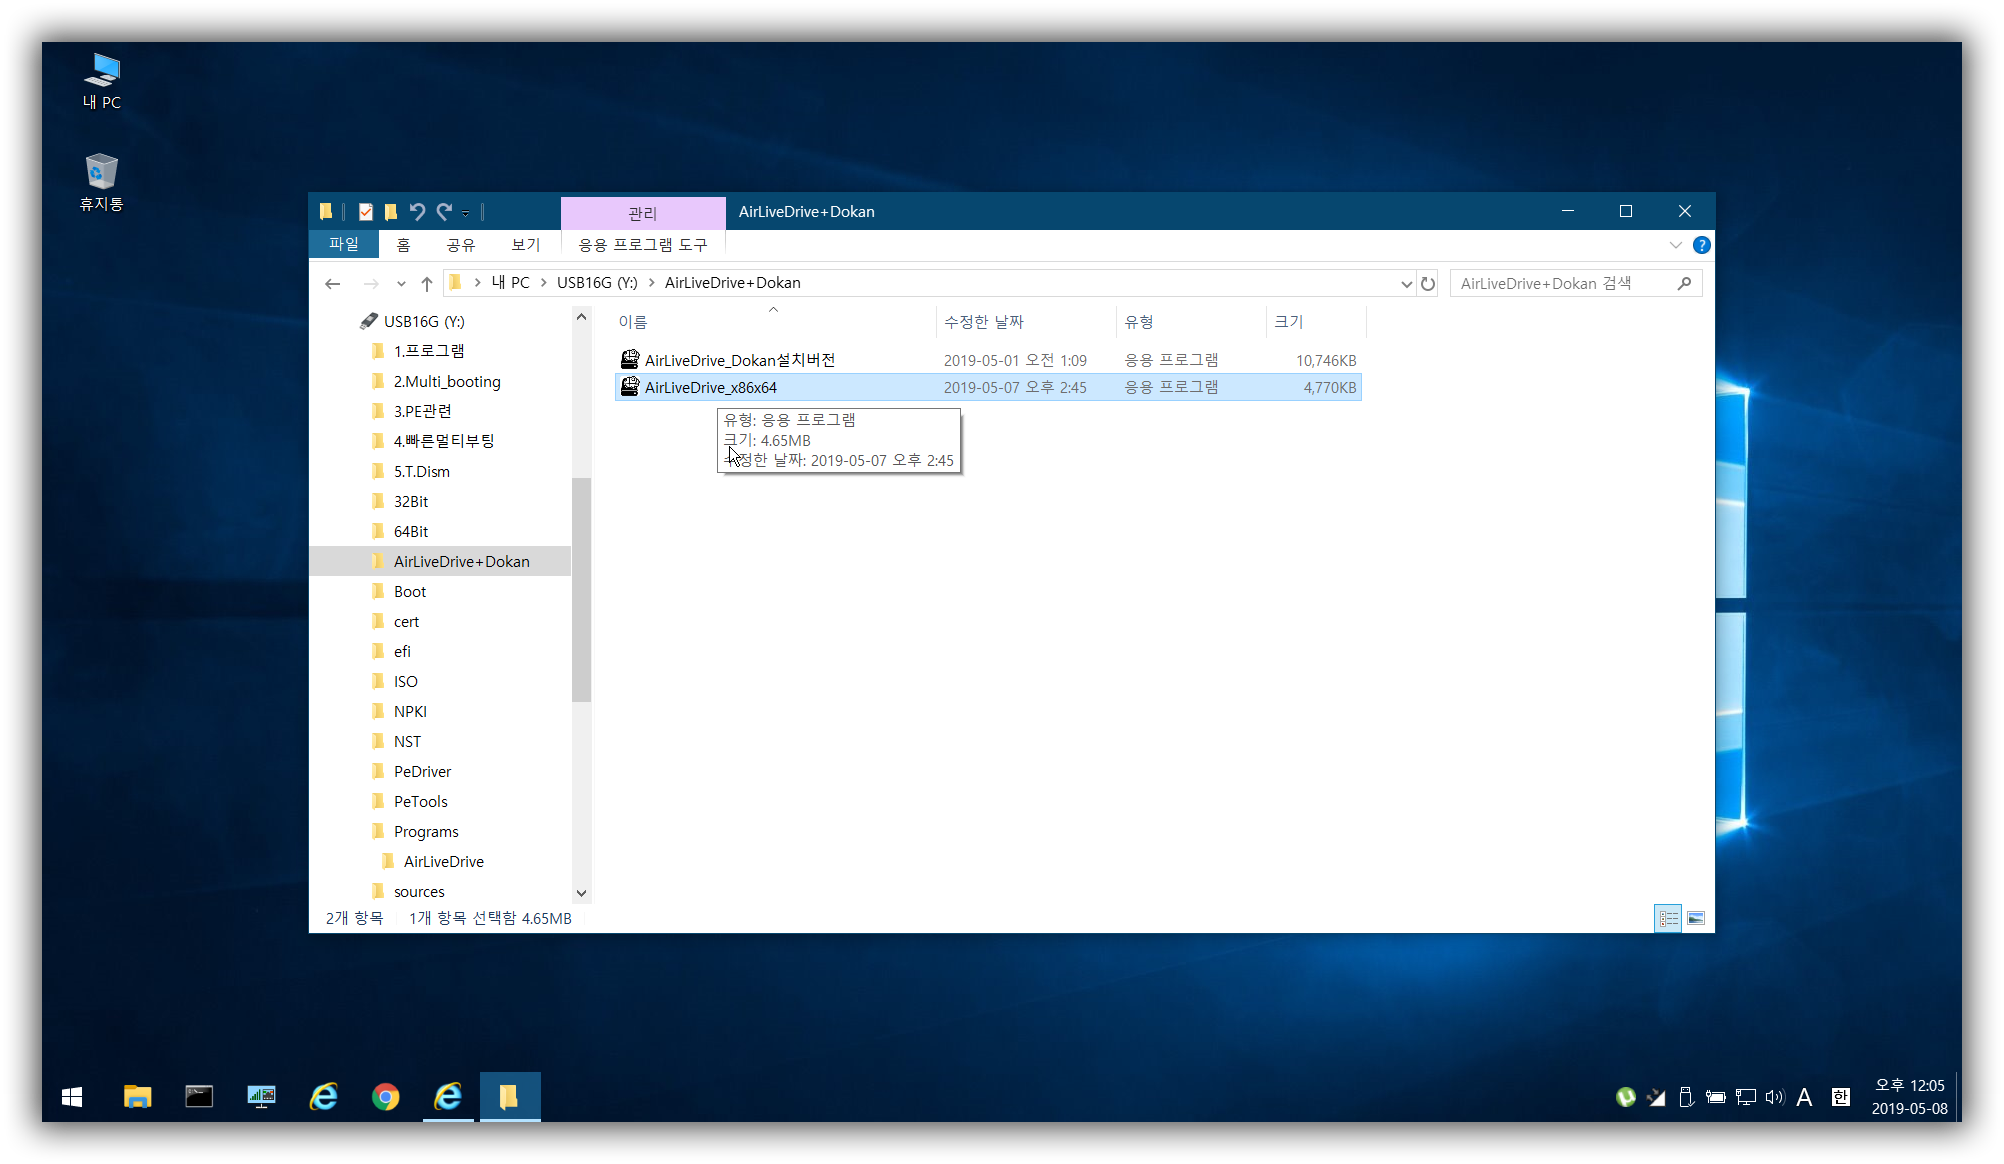The width and height of the screenshot is (2004, 1164).
Task: Click the navigation pane scroll up arrow
Action: [581, 317]
